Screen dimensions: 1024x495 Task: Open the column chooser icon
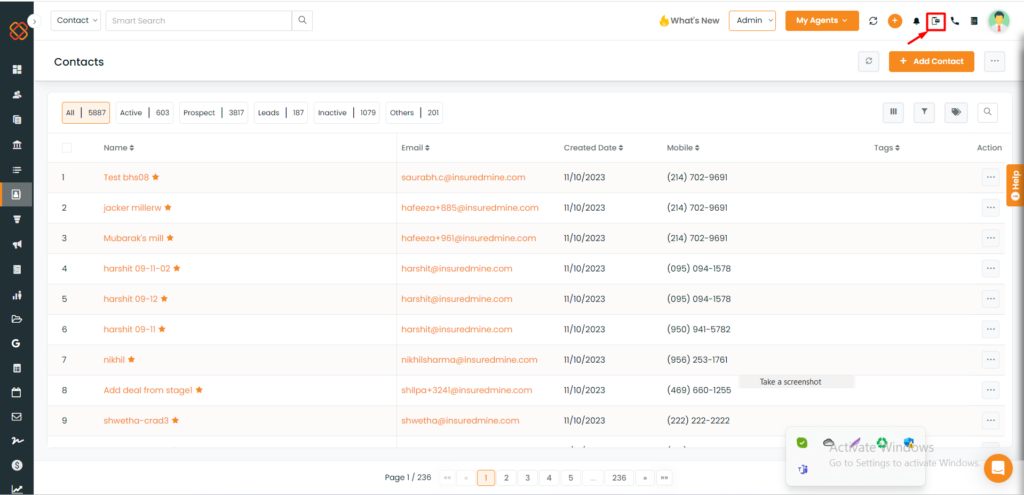[x=893, y=112]
